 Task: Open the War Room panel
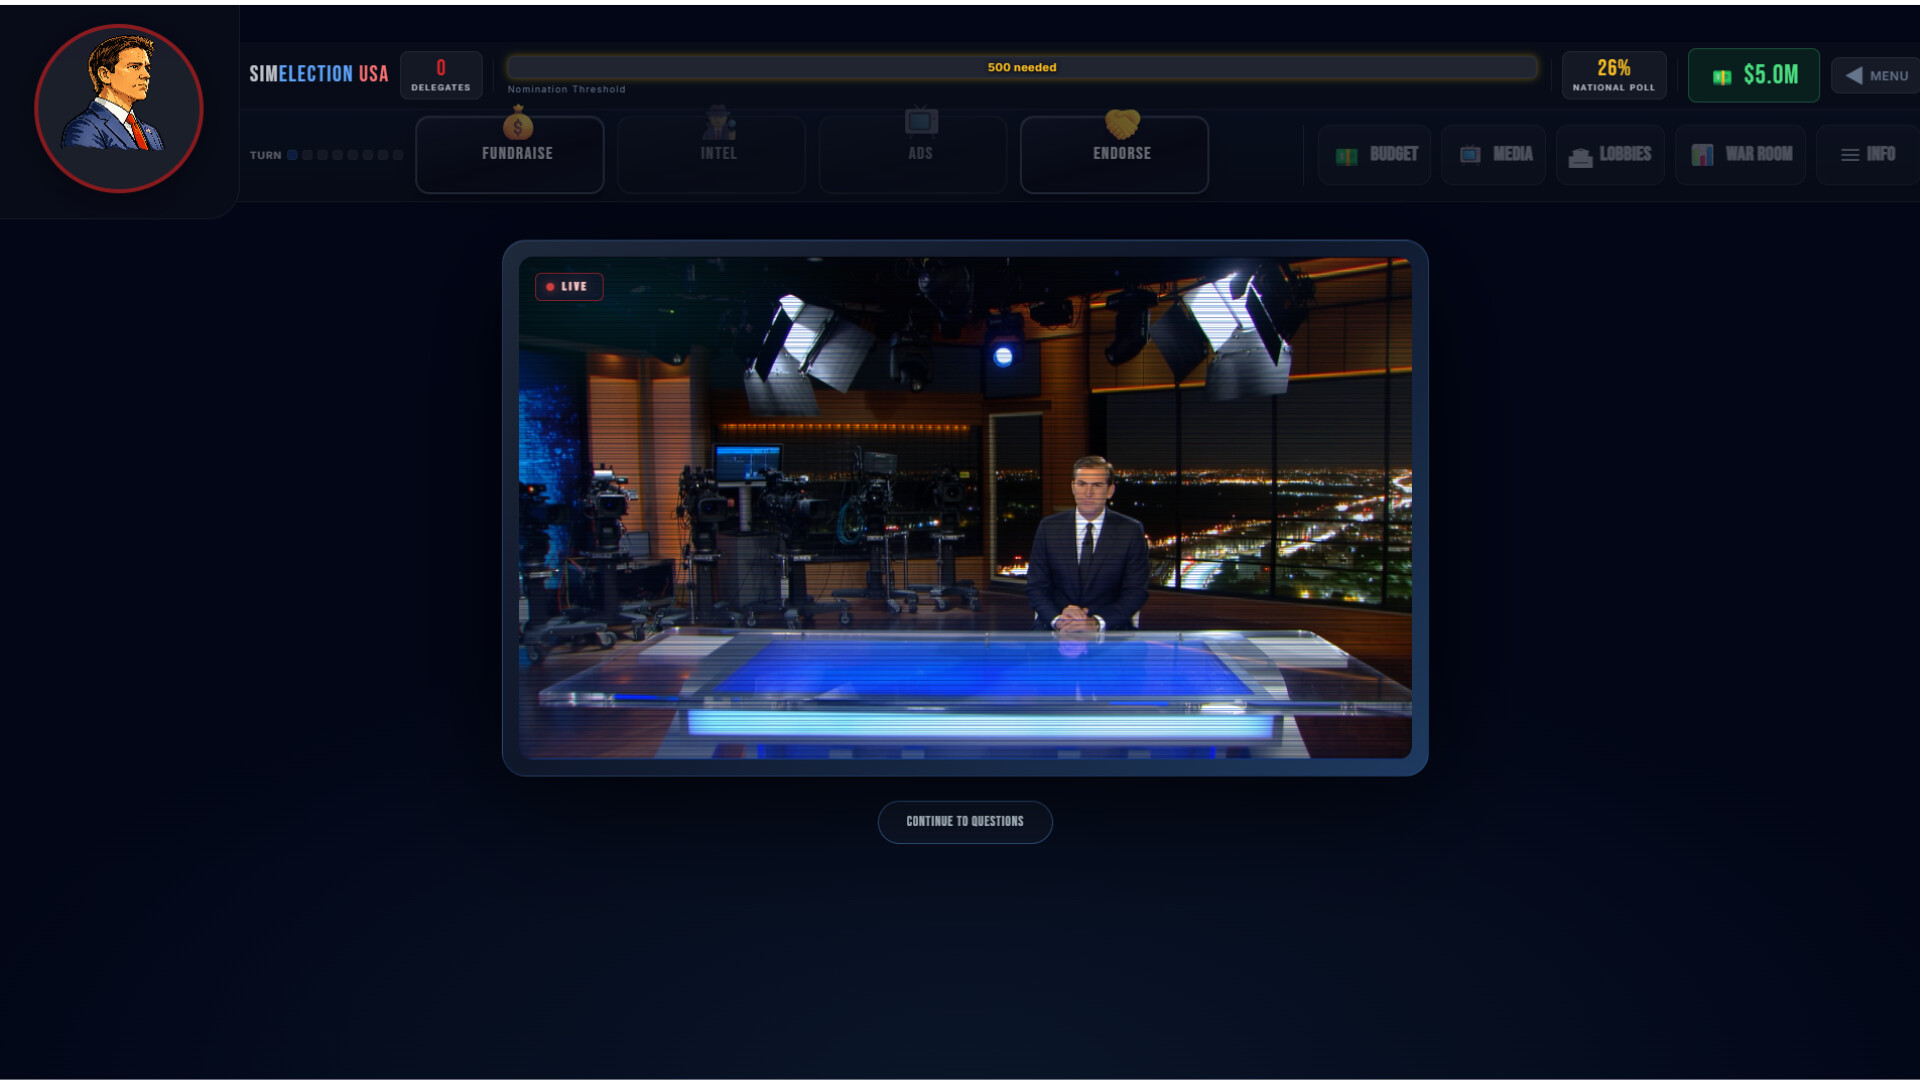tap(1741, 155)
